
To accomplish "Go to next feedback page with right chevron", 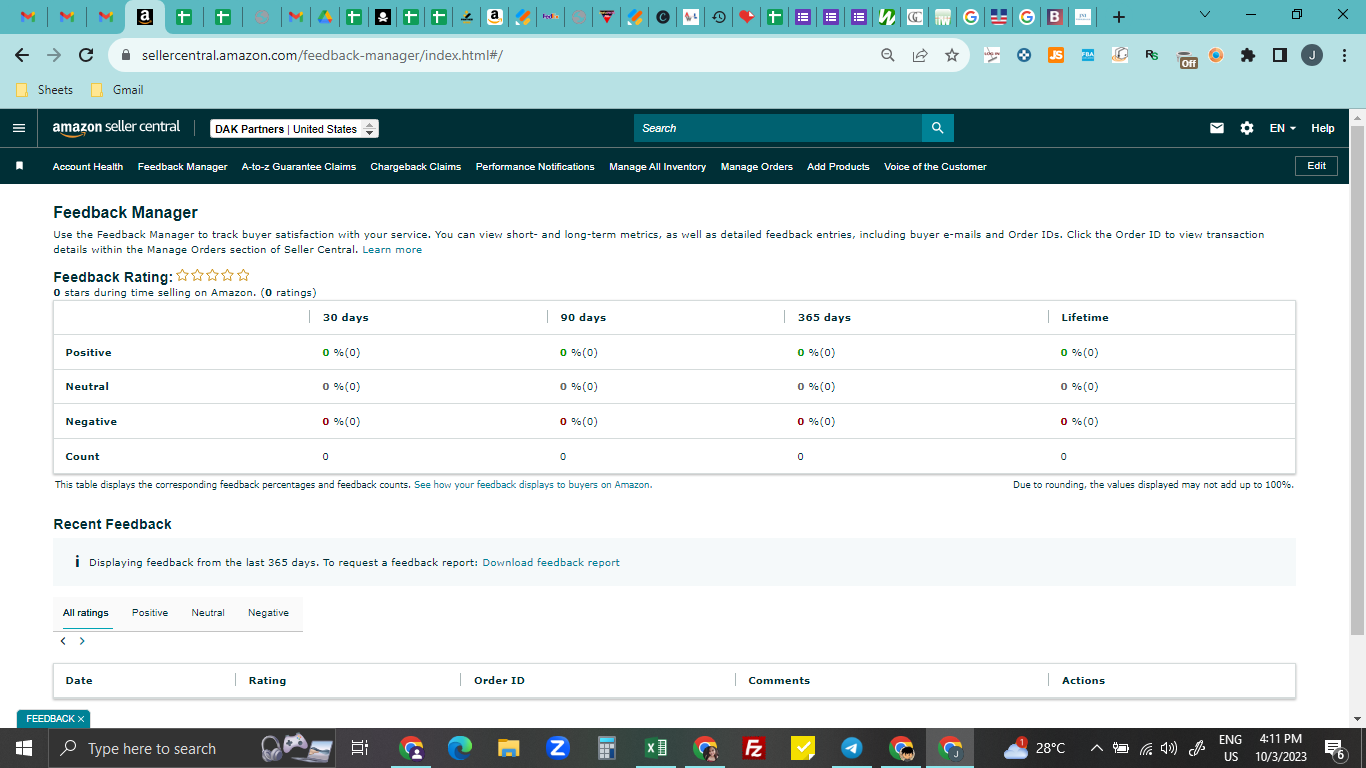I will click(82, 641).
